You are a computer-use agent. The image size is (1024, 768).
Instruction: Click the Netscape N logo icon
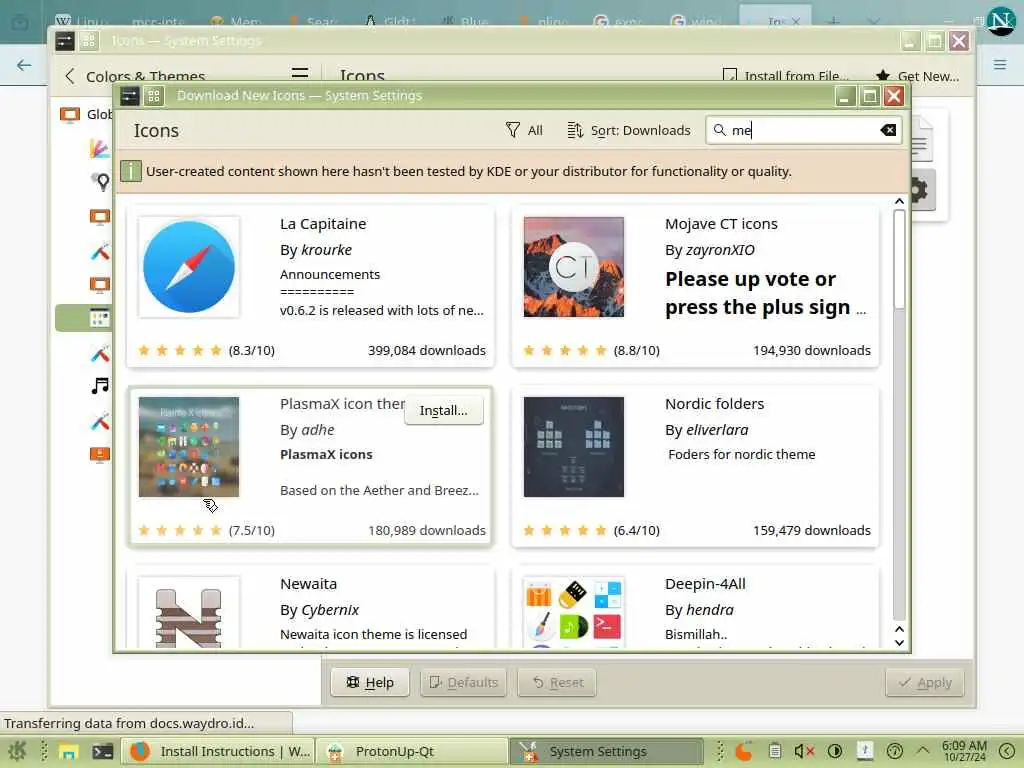tap(1001, 21)
